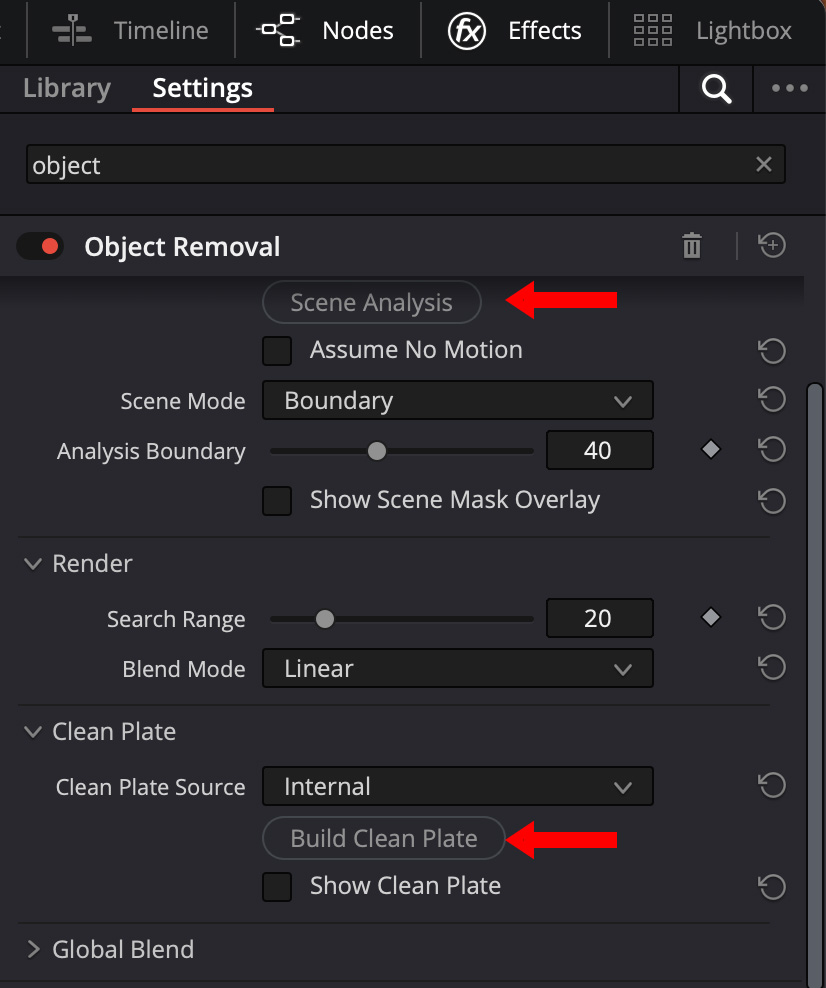
Task: Check Show Scene Mask Overlay
Action: pos(277,500)
